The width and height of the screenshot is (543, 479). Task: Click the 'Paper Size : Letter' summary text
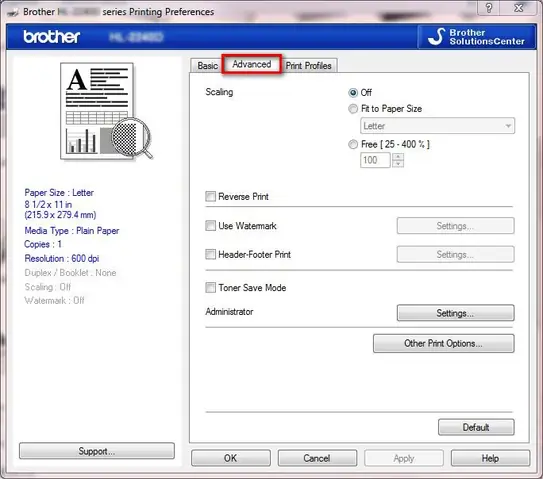[x=59, y=193]
